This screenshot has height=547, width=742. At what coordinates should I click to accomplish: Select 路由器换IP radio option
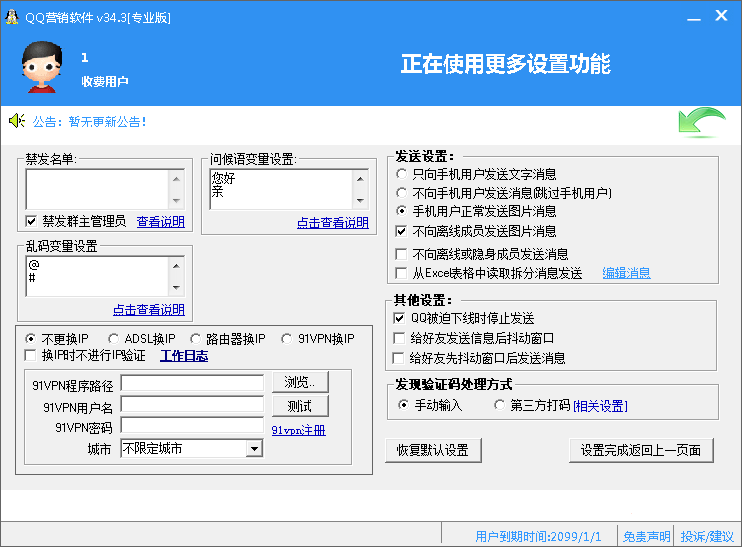[x=195, y=339]
